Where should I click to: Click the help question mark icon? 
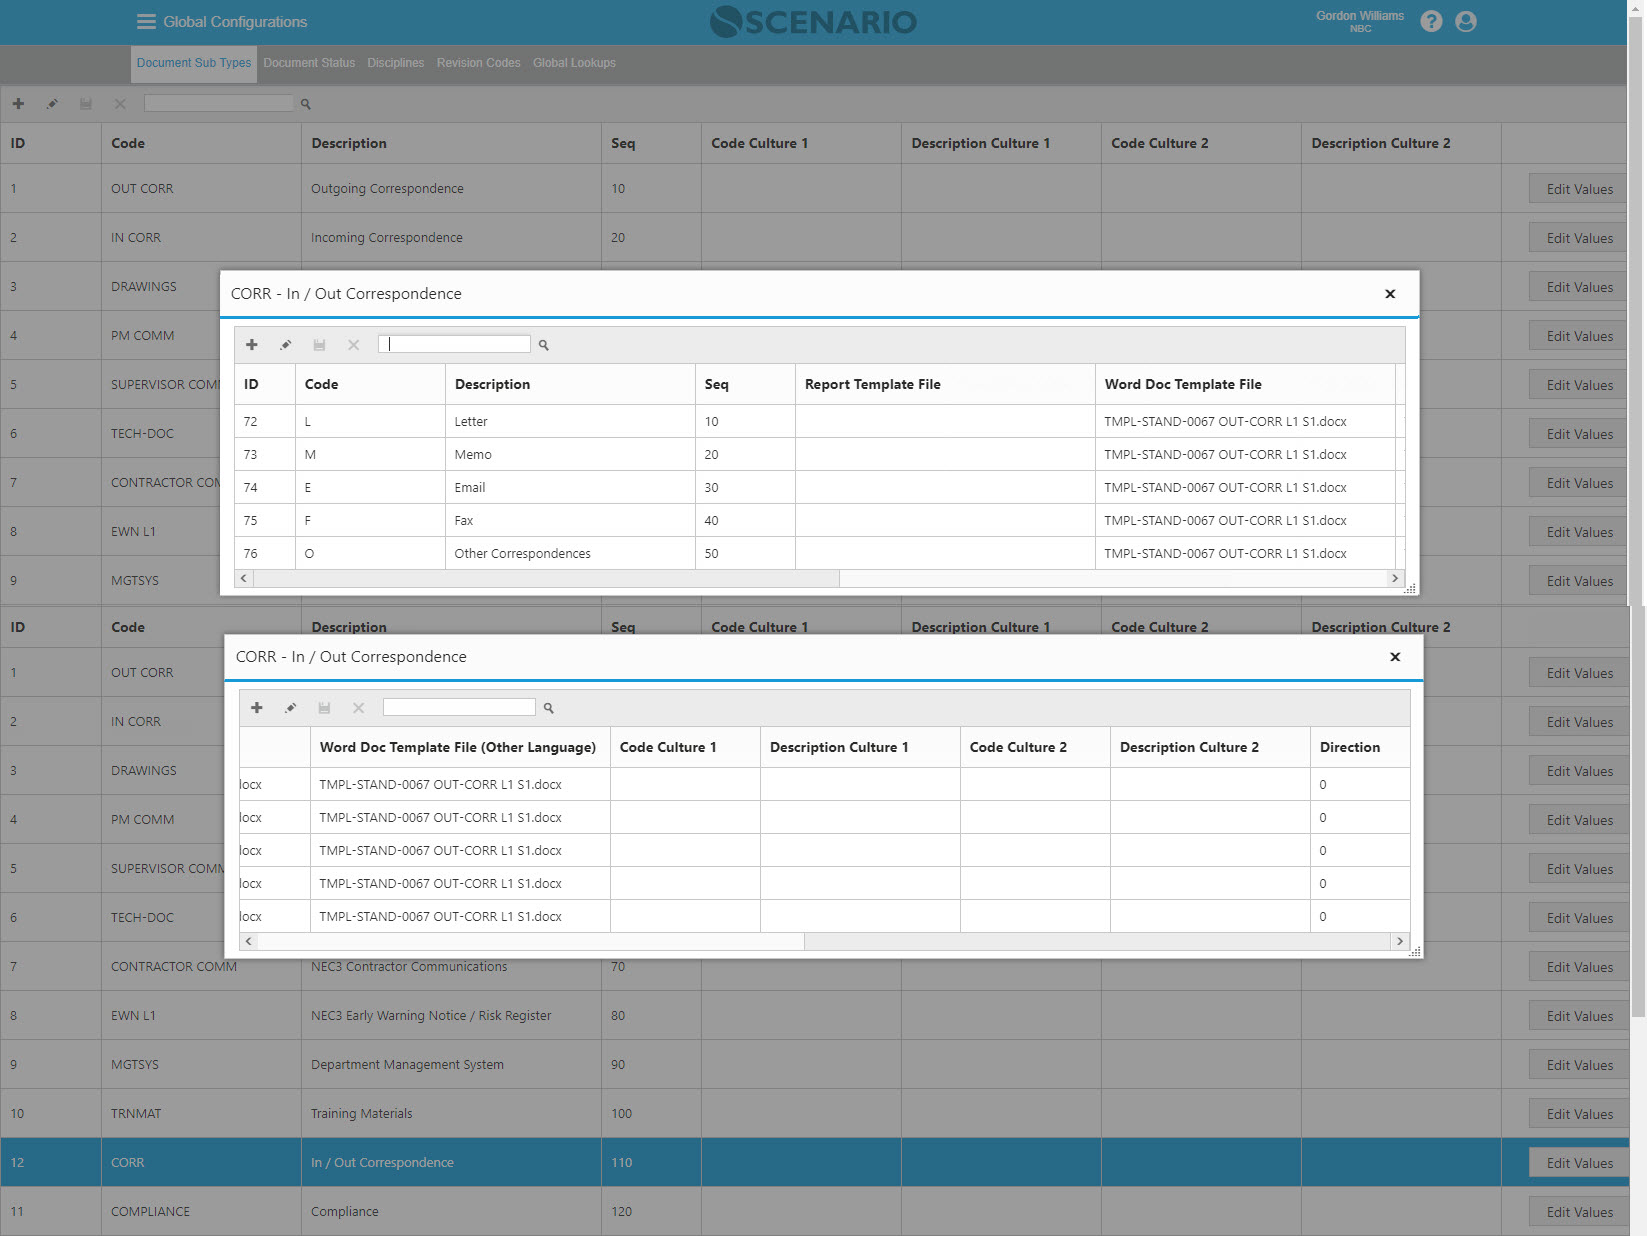point(1431,22)
